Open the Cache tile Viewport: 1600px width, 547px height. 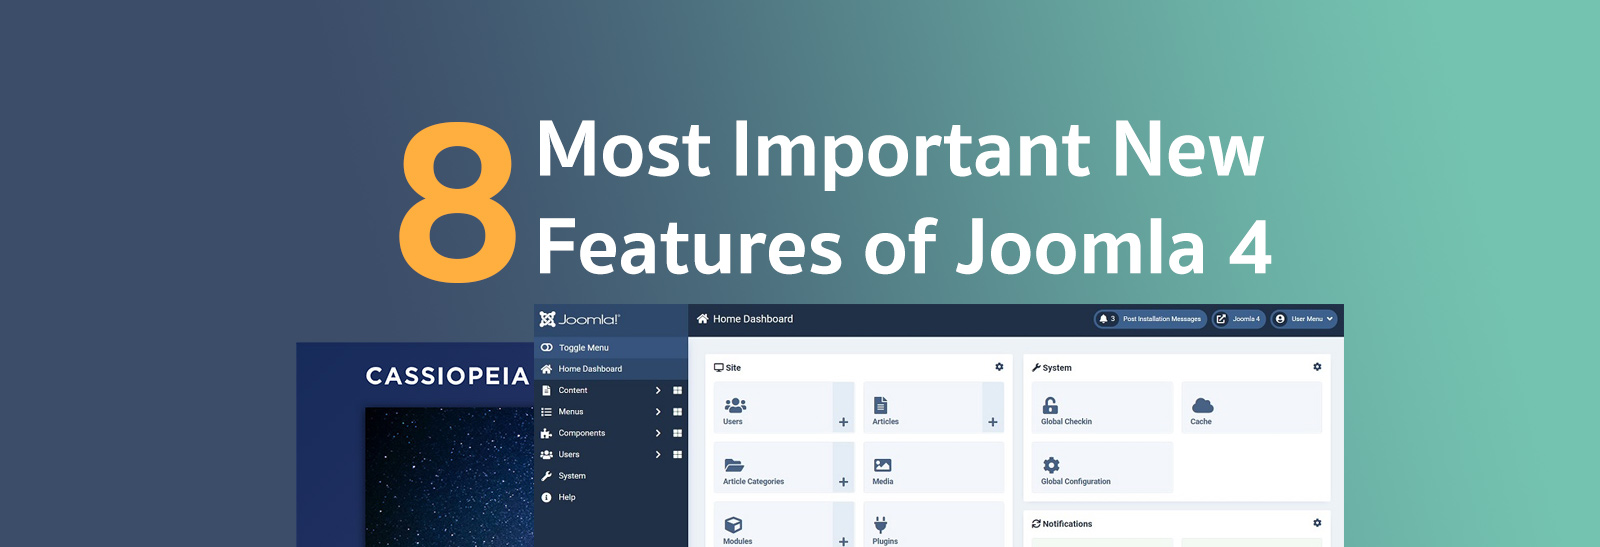[1252, 407]
